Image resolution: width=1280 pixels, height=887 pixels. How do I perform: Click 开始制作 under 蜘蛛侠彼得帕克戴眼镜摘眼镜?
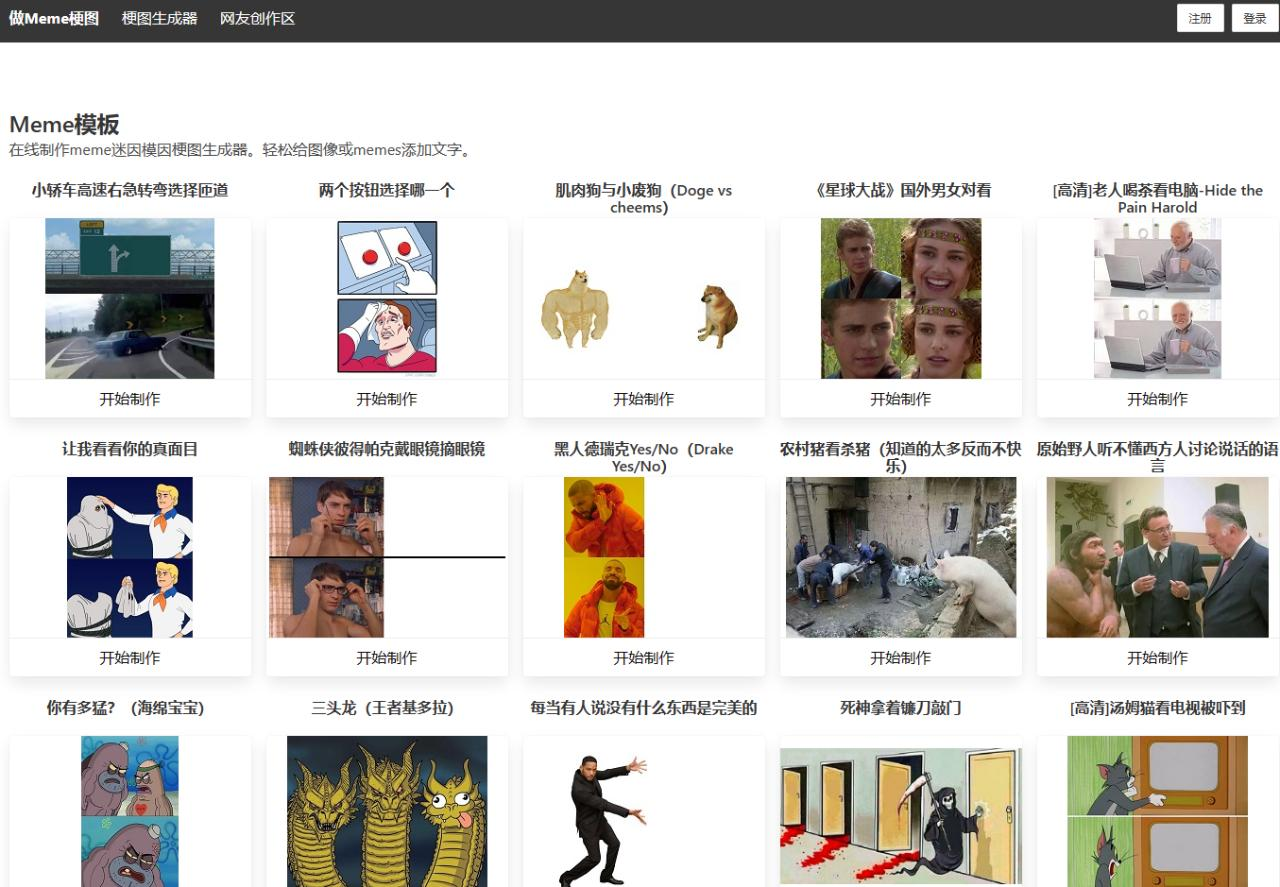[387, 658]
